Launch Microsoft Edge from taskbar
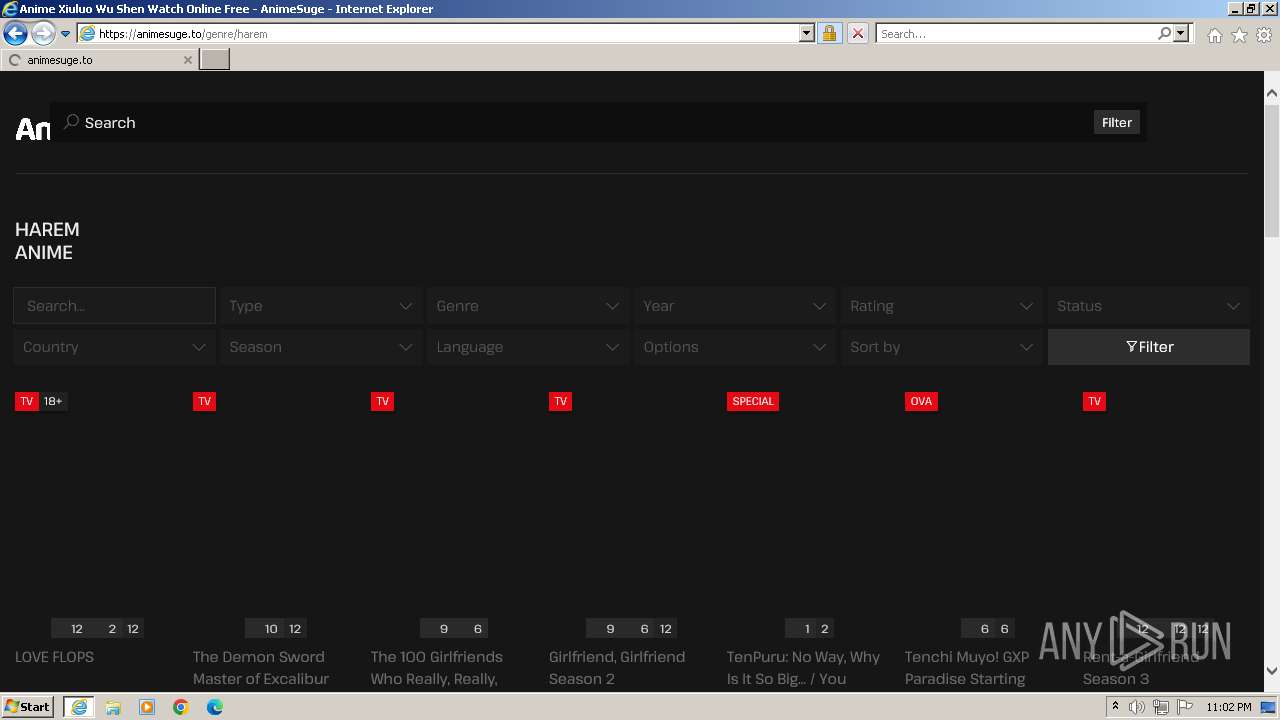This screenshot has height=720, width=1280. click(215, 707)
